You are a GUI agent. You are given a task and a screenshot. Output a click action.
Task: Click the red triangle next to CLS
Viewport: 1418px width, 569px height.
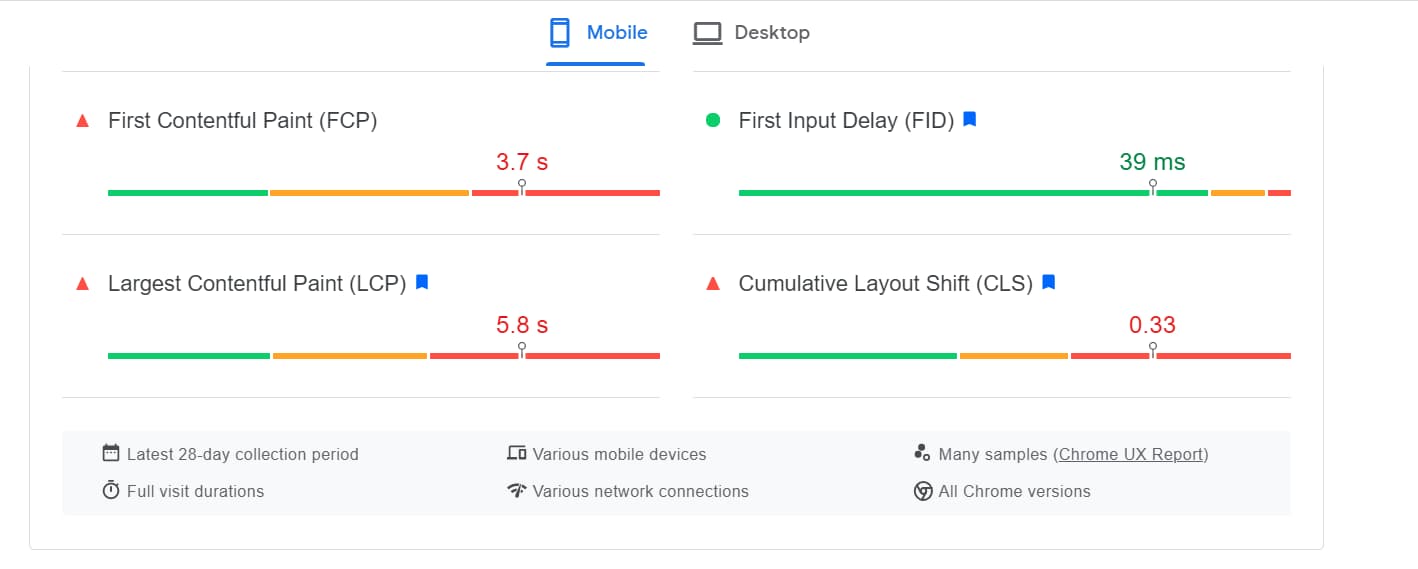[x=713, y=284]
